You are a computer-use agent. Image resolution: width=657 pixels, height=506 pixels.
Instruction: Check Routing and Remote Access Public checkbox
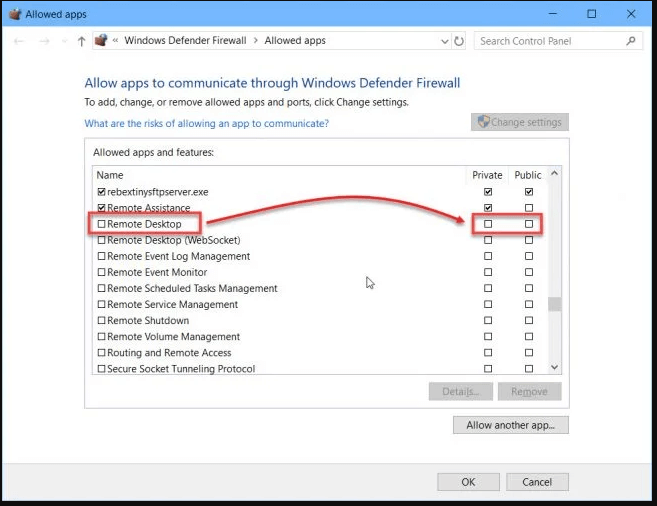coord(529,353)
